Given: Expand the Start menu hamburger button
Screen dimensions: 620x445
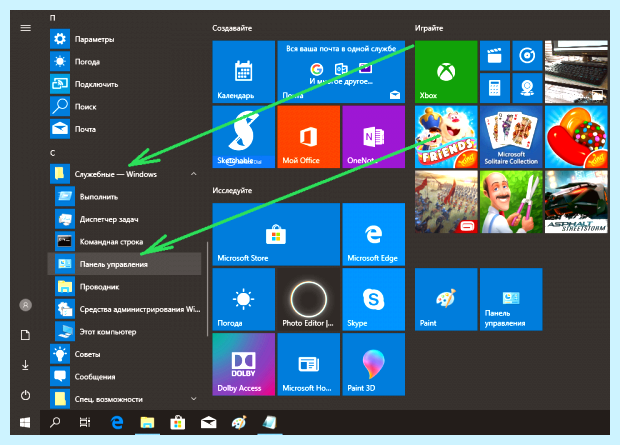Looking at the screenshot, I should point(26,28).
